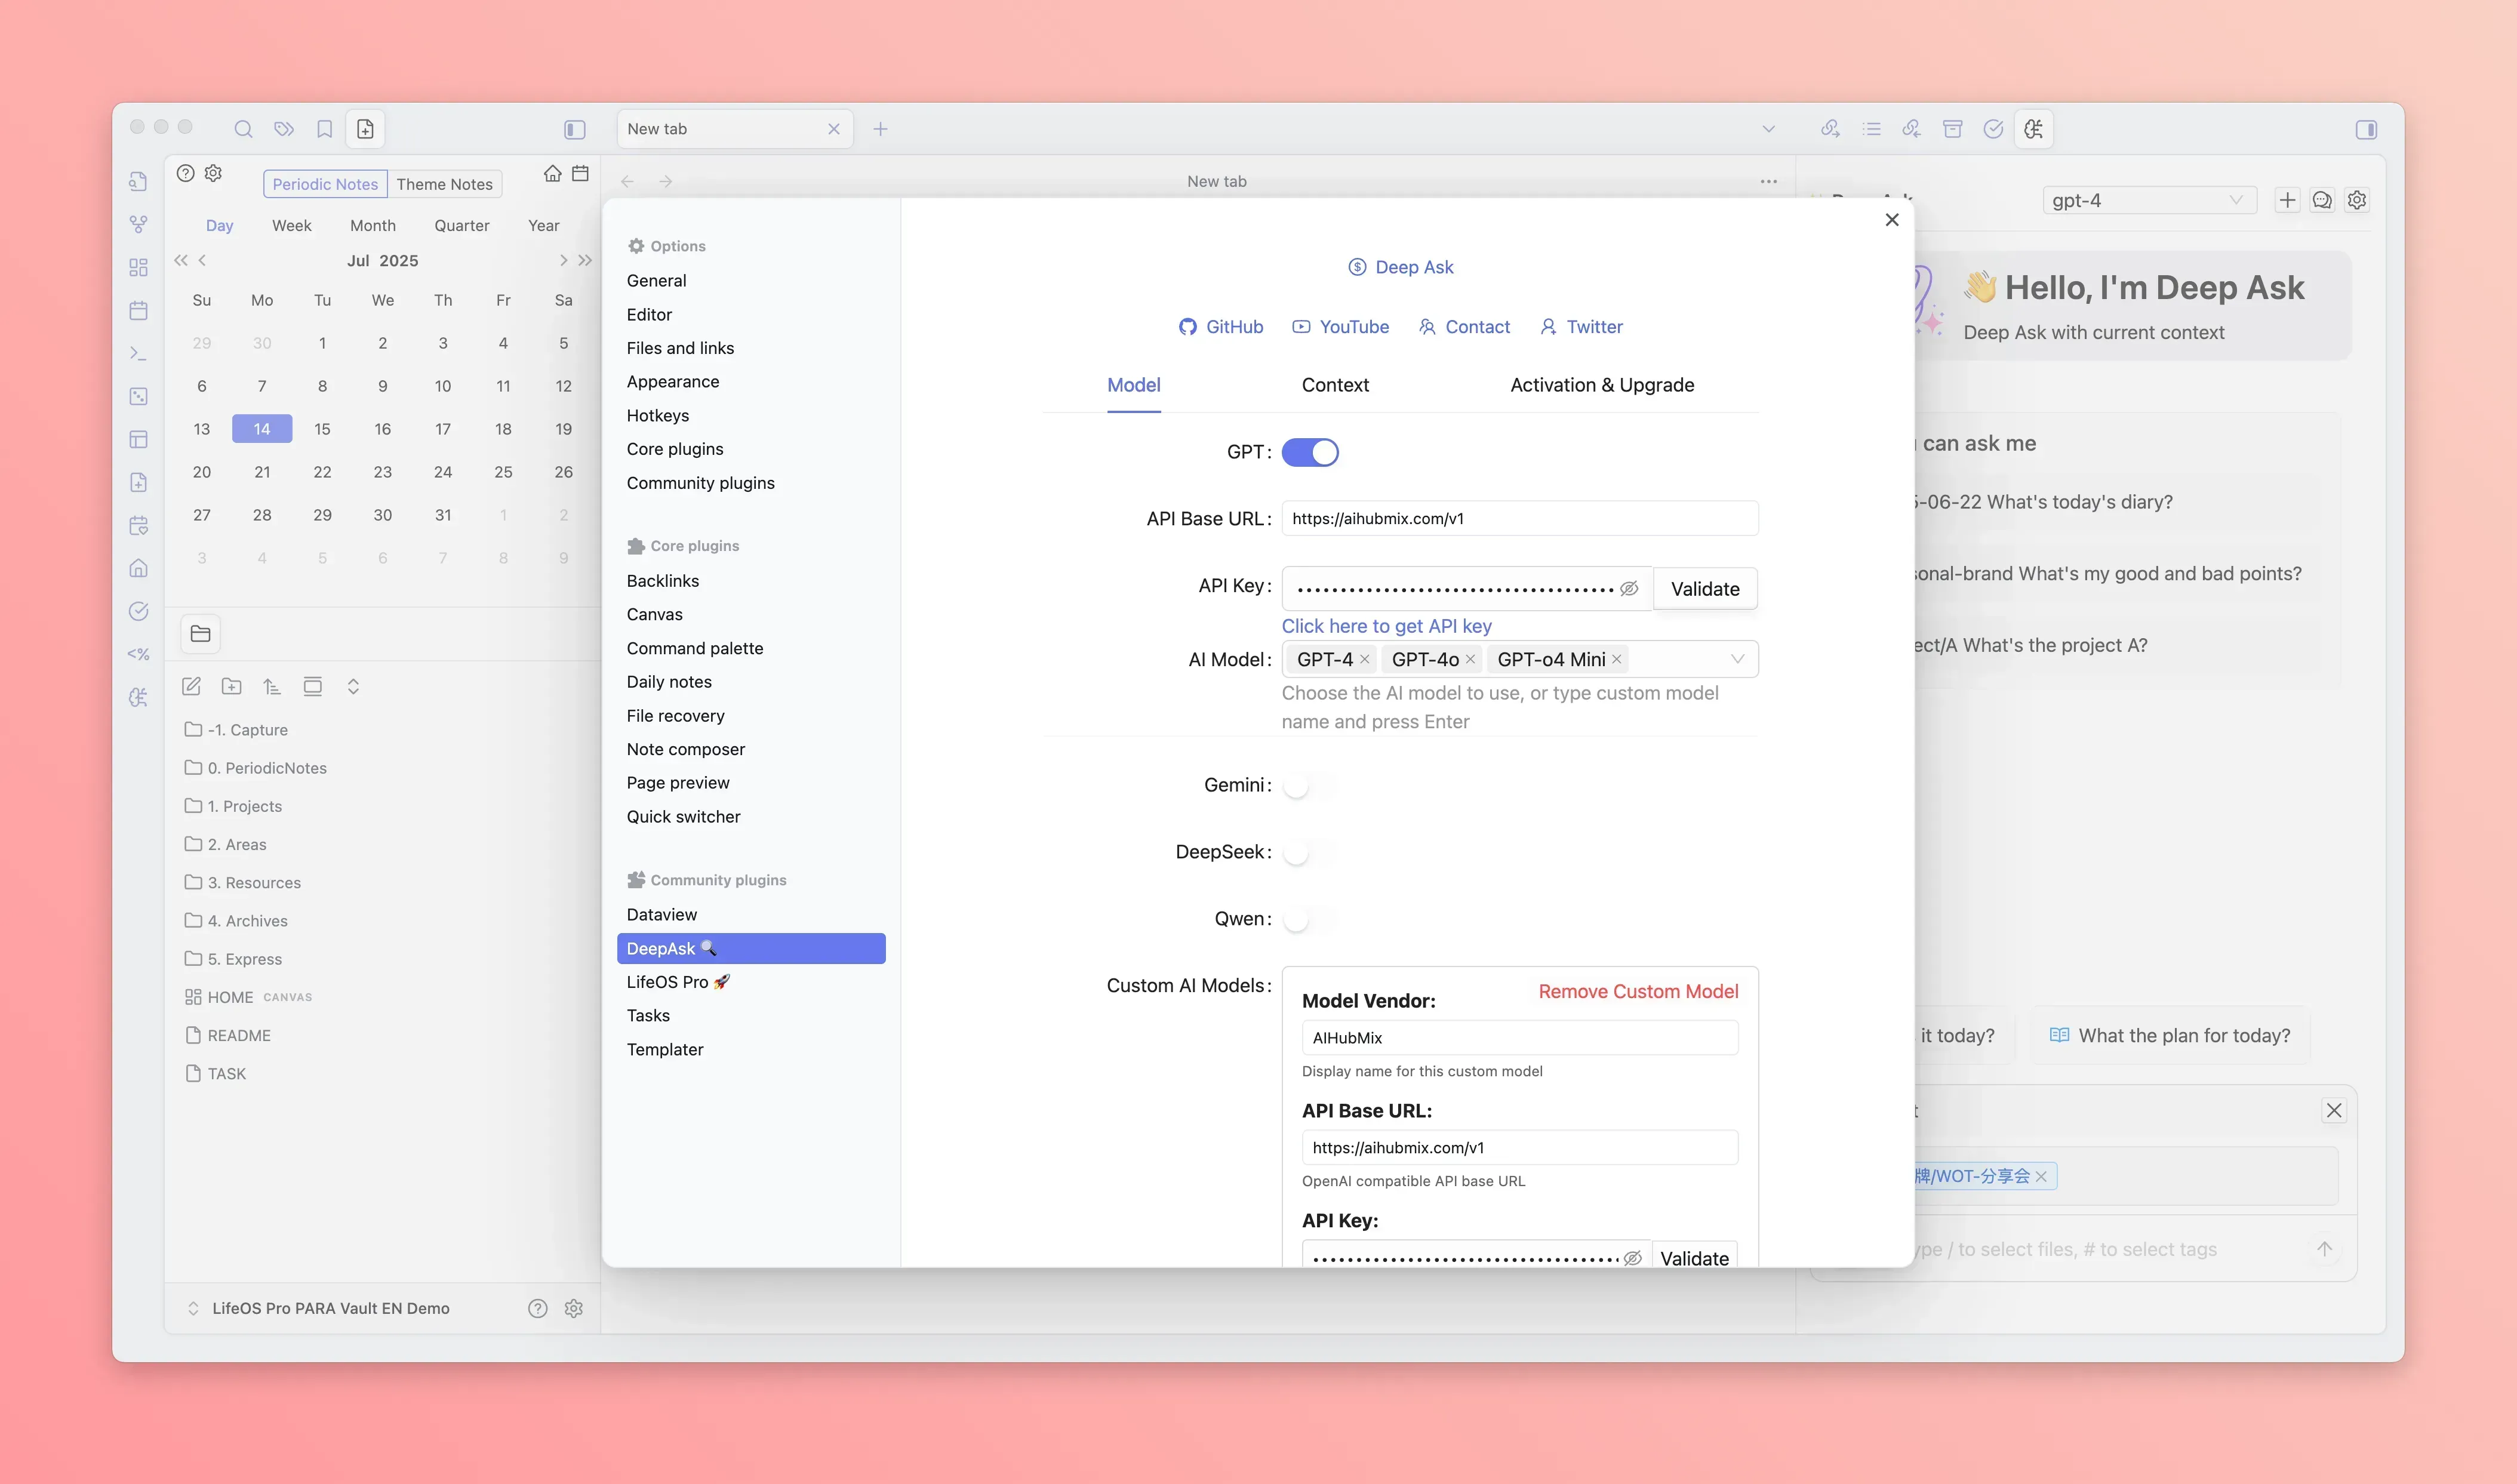Reveal the GPT API key with eye icon
Screen dimensions: 2517x1484
(1629, 588)
